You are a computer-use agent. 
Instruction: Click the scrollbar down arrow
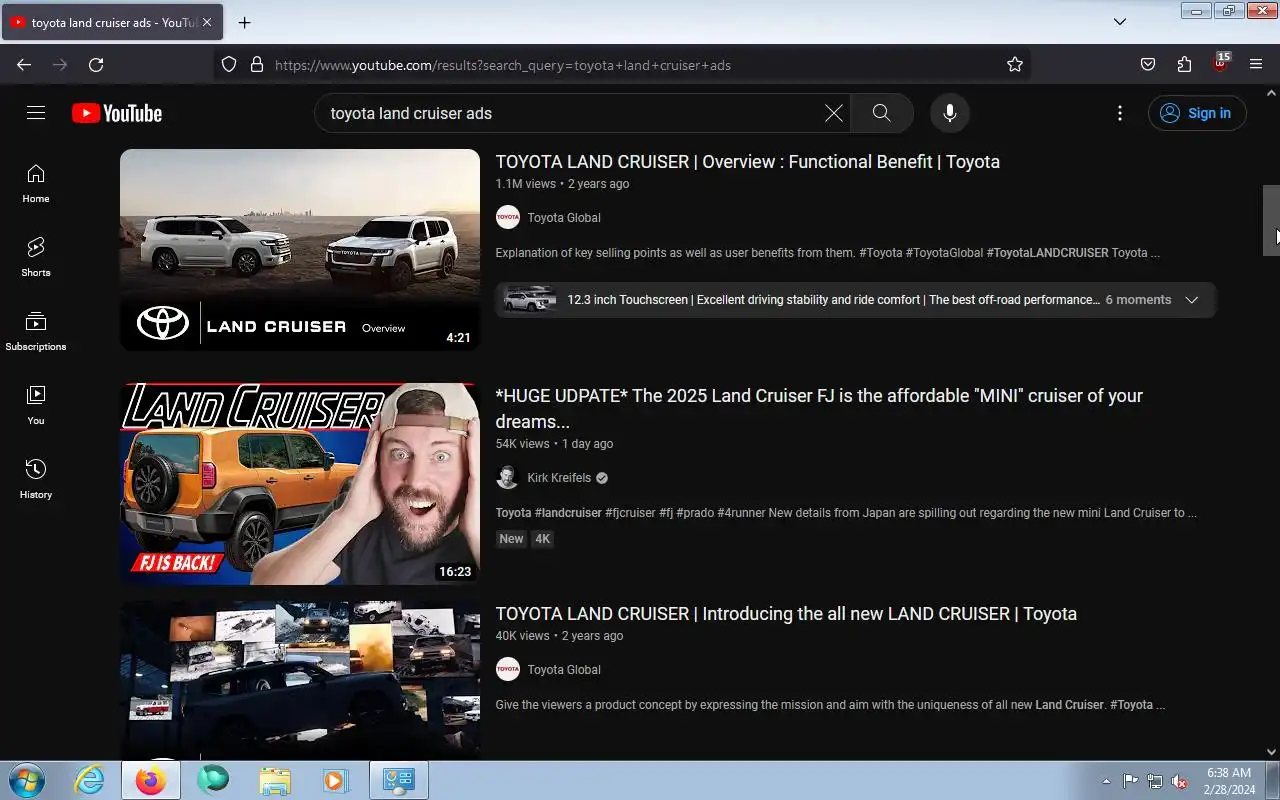1271,752
